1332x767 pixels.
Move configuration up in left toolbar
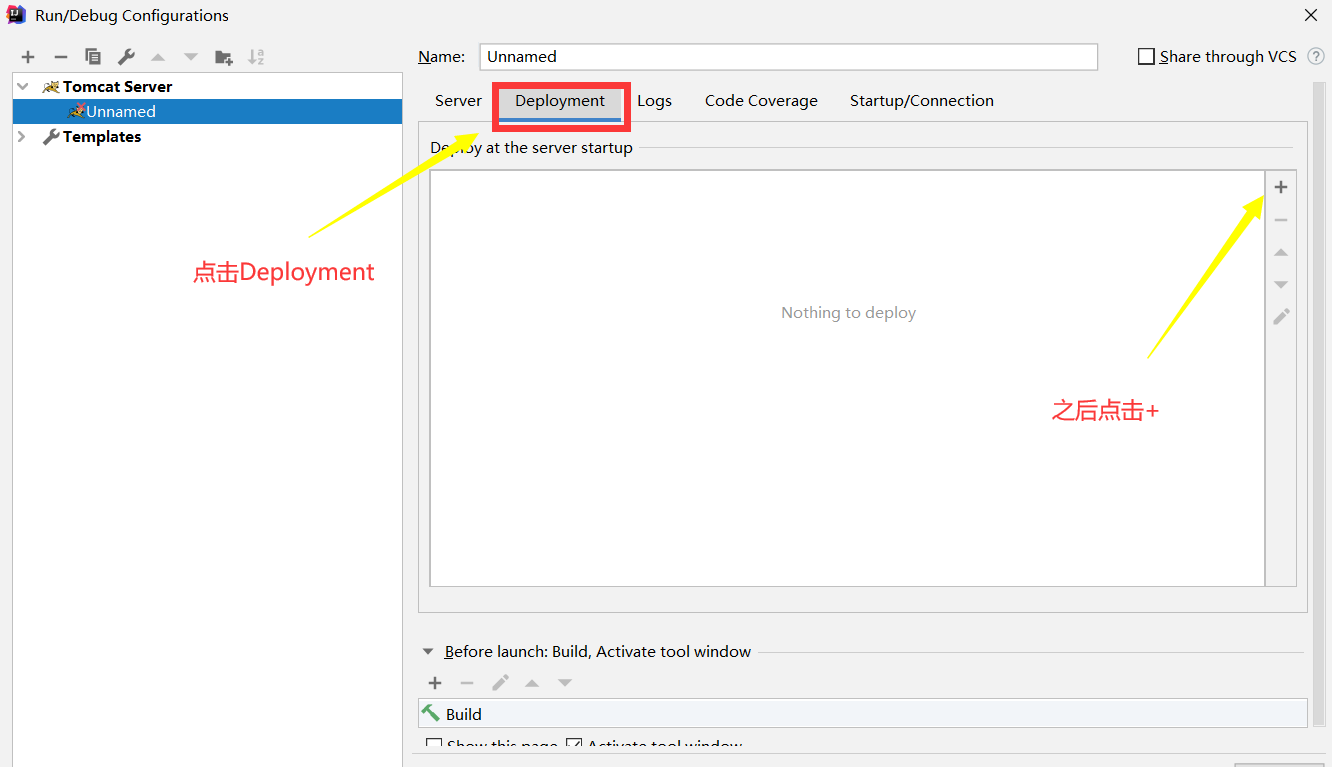pyautogui.click(x=158, y=57)
